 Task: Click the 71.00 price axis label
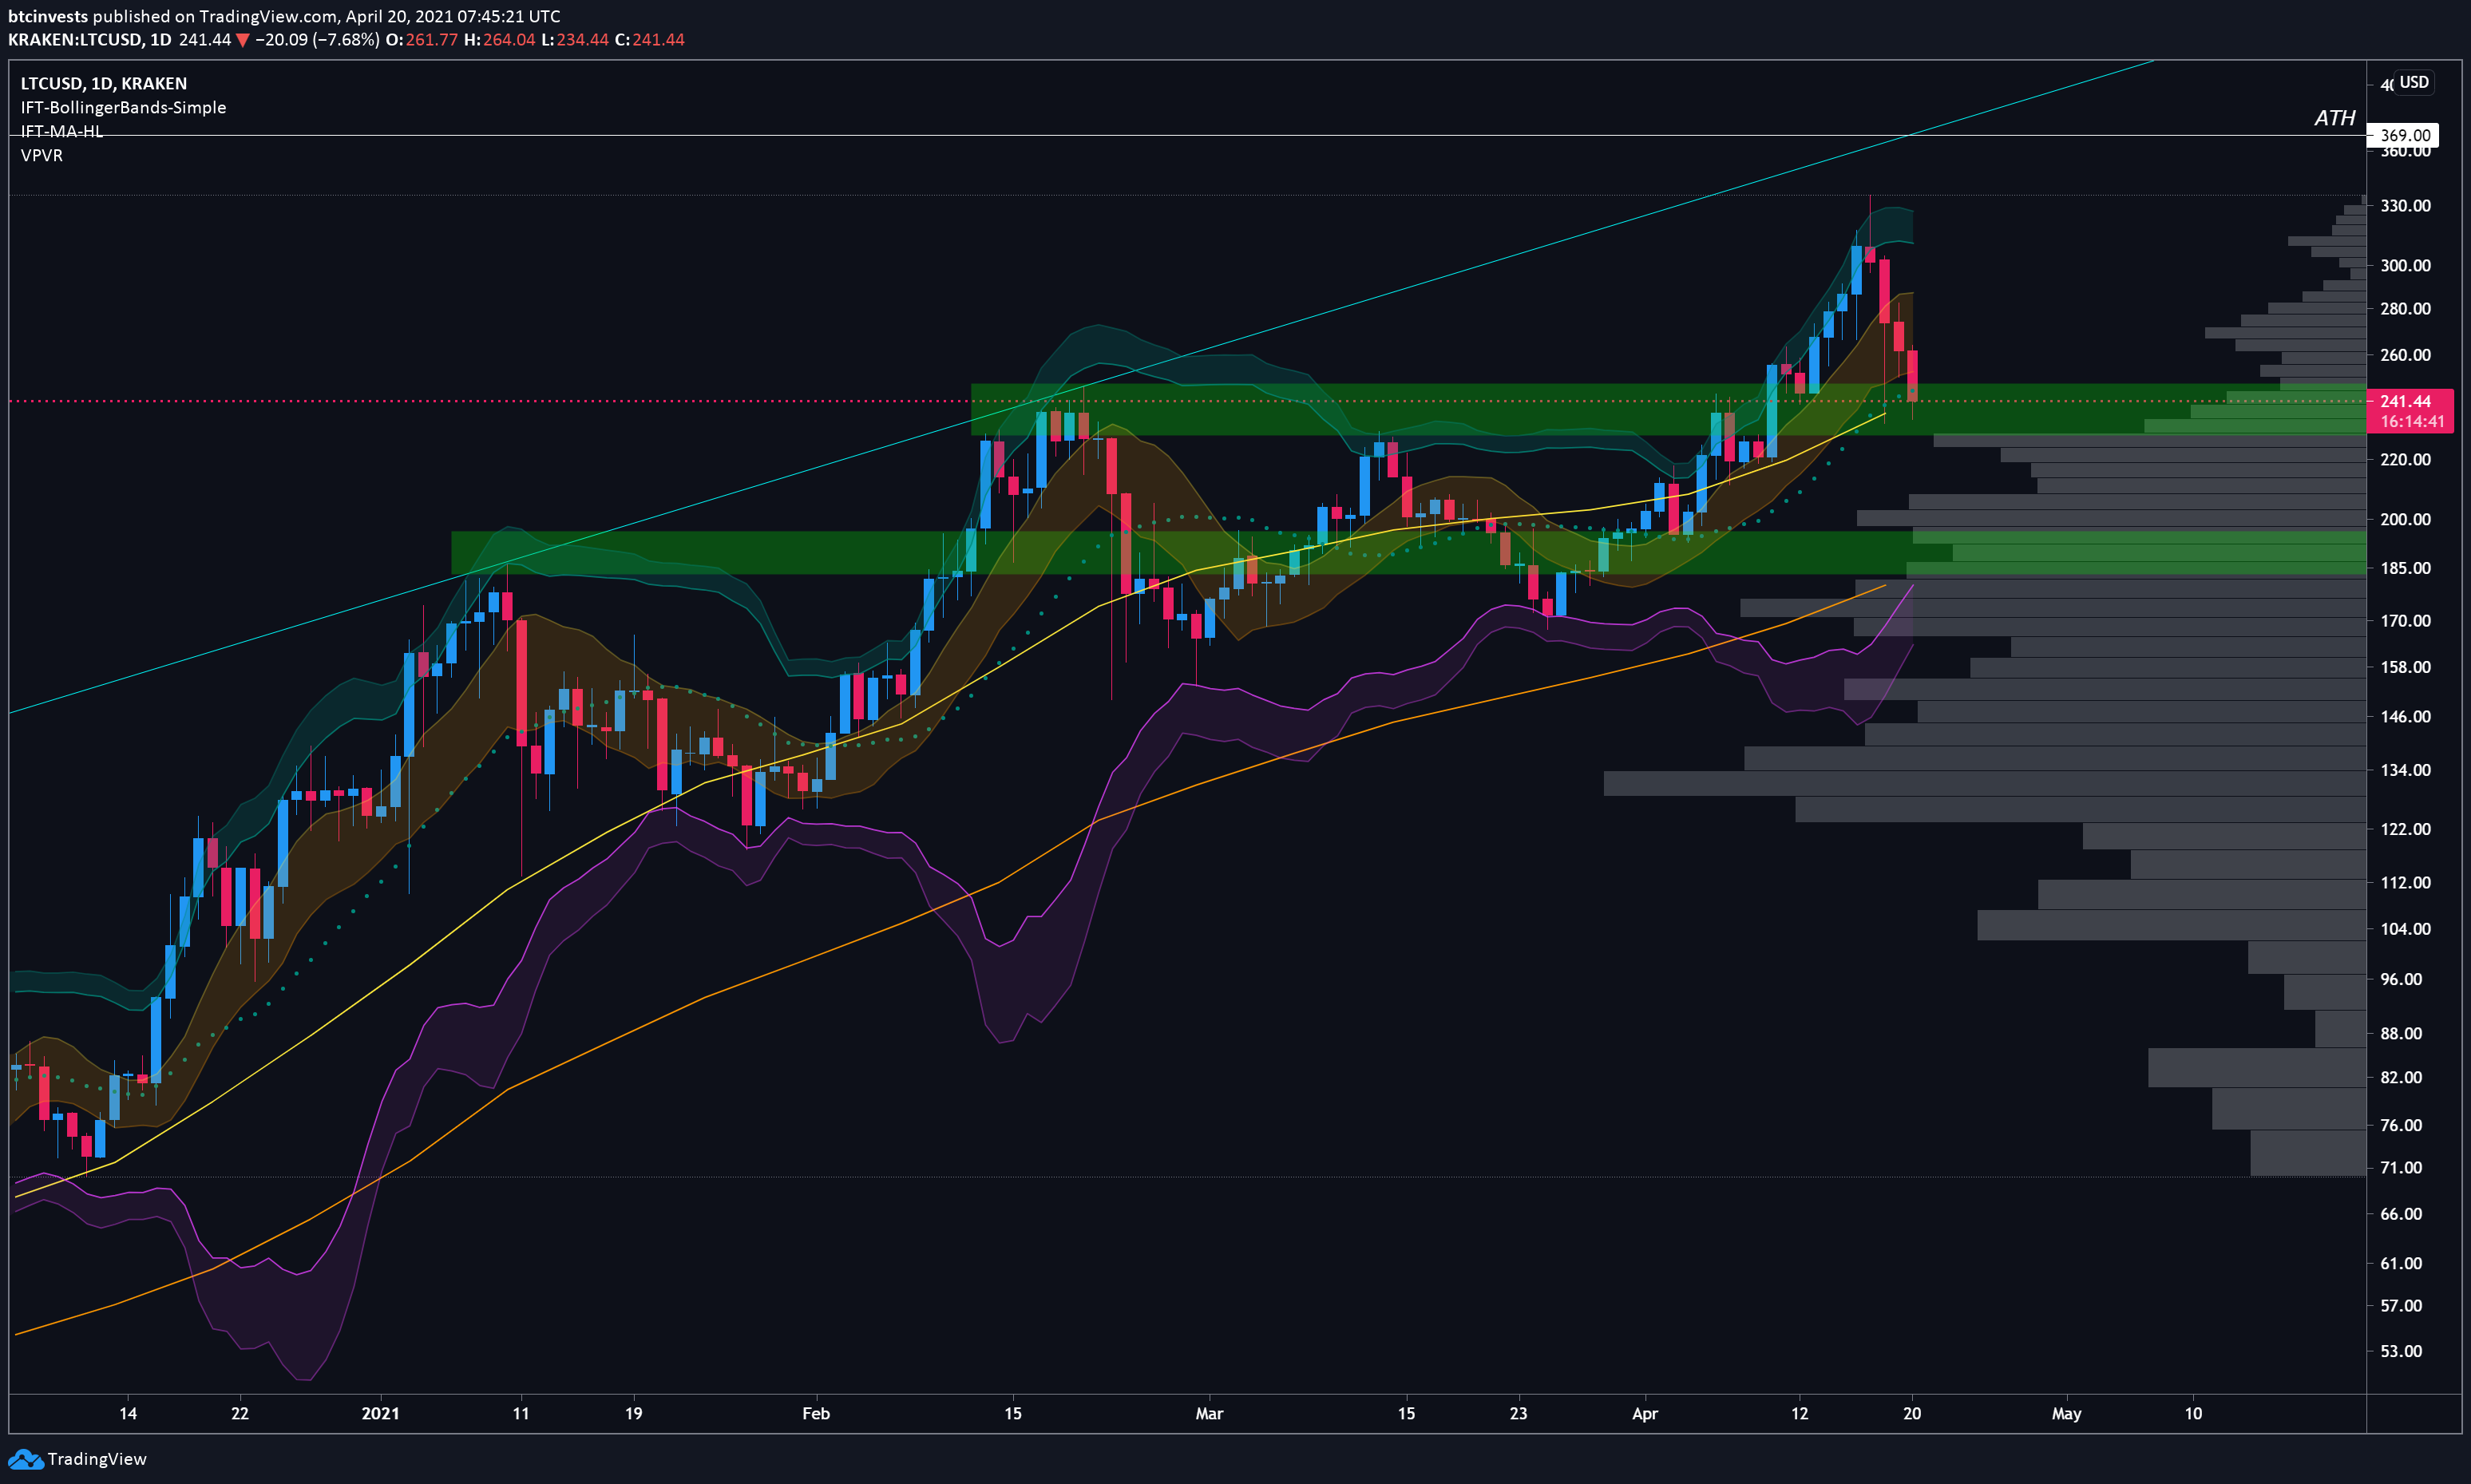point(2401,1167)
